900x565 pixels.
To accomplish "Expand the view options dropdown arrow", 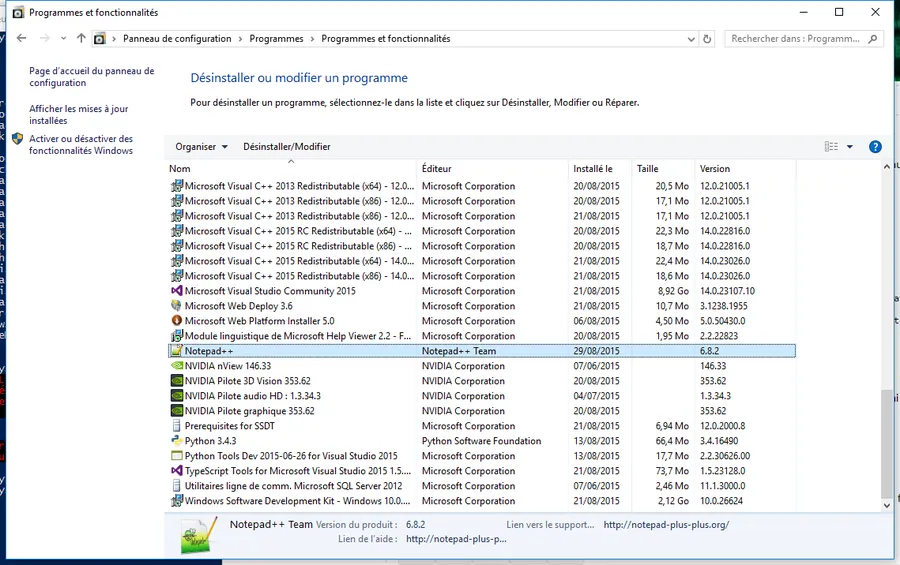I will point(849,146).
